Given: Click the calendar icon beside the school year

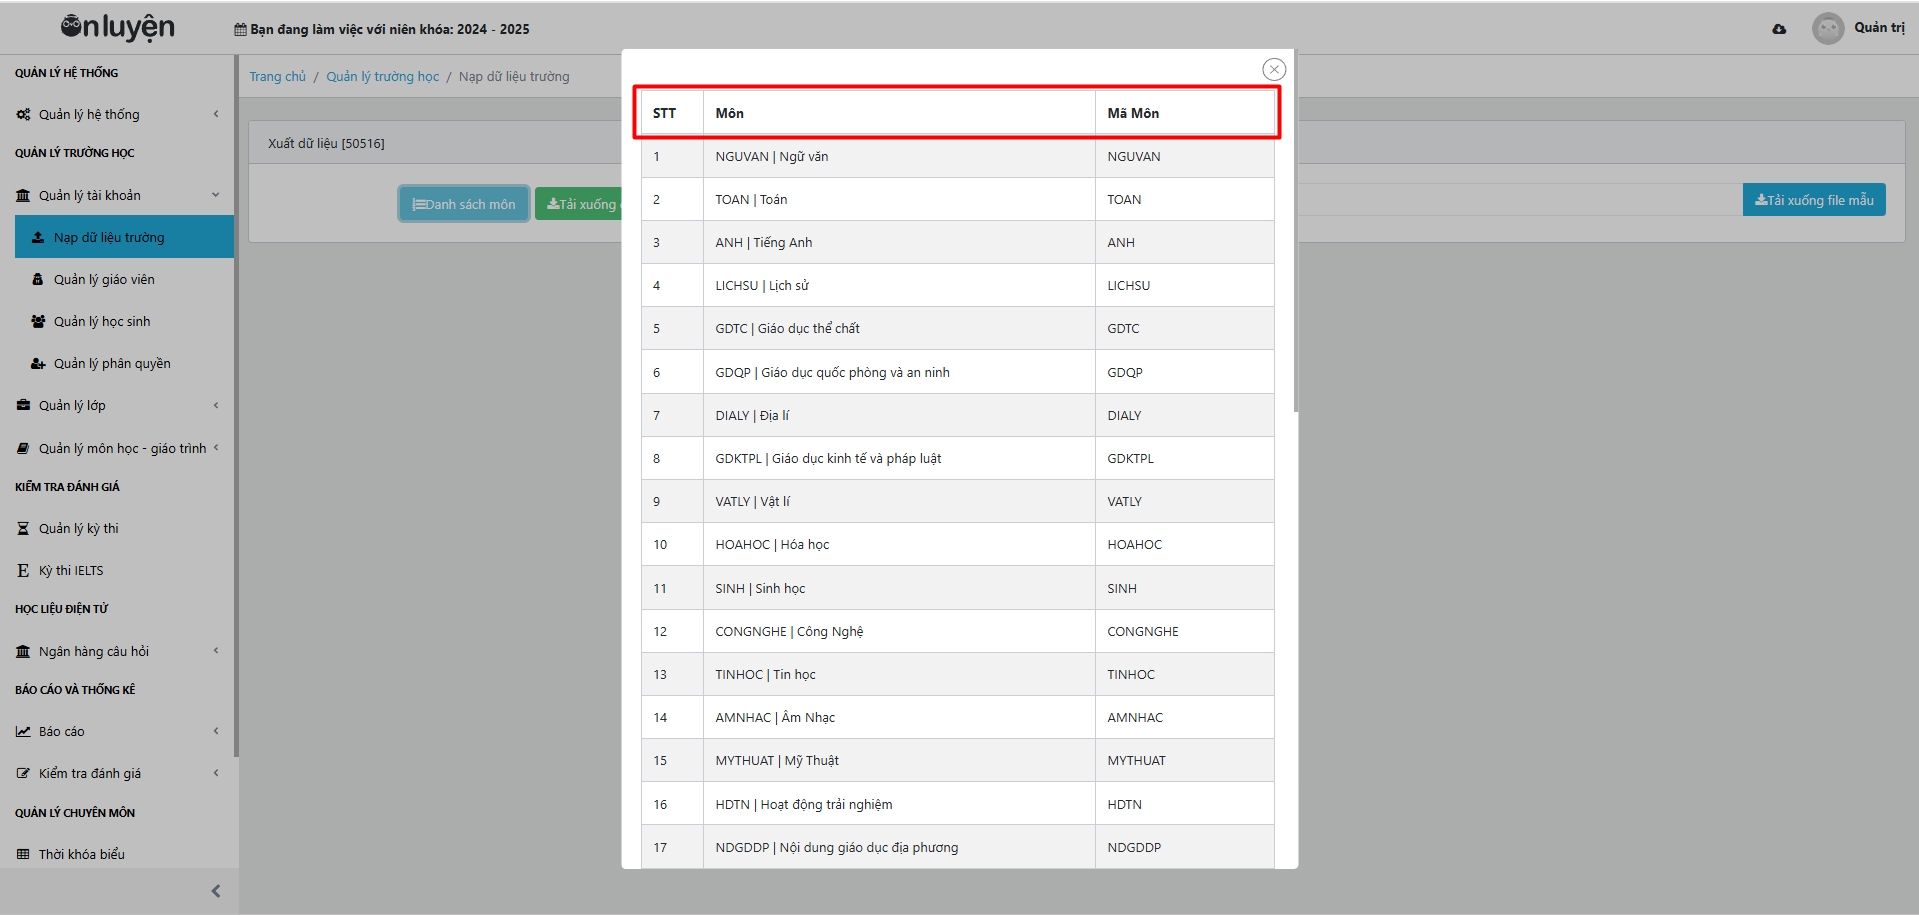Looking at the screenshot, I should (240, 30).
